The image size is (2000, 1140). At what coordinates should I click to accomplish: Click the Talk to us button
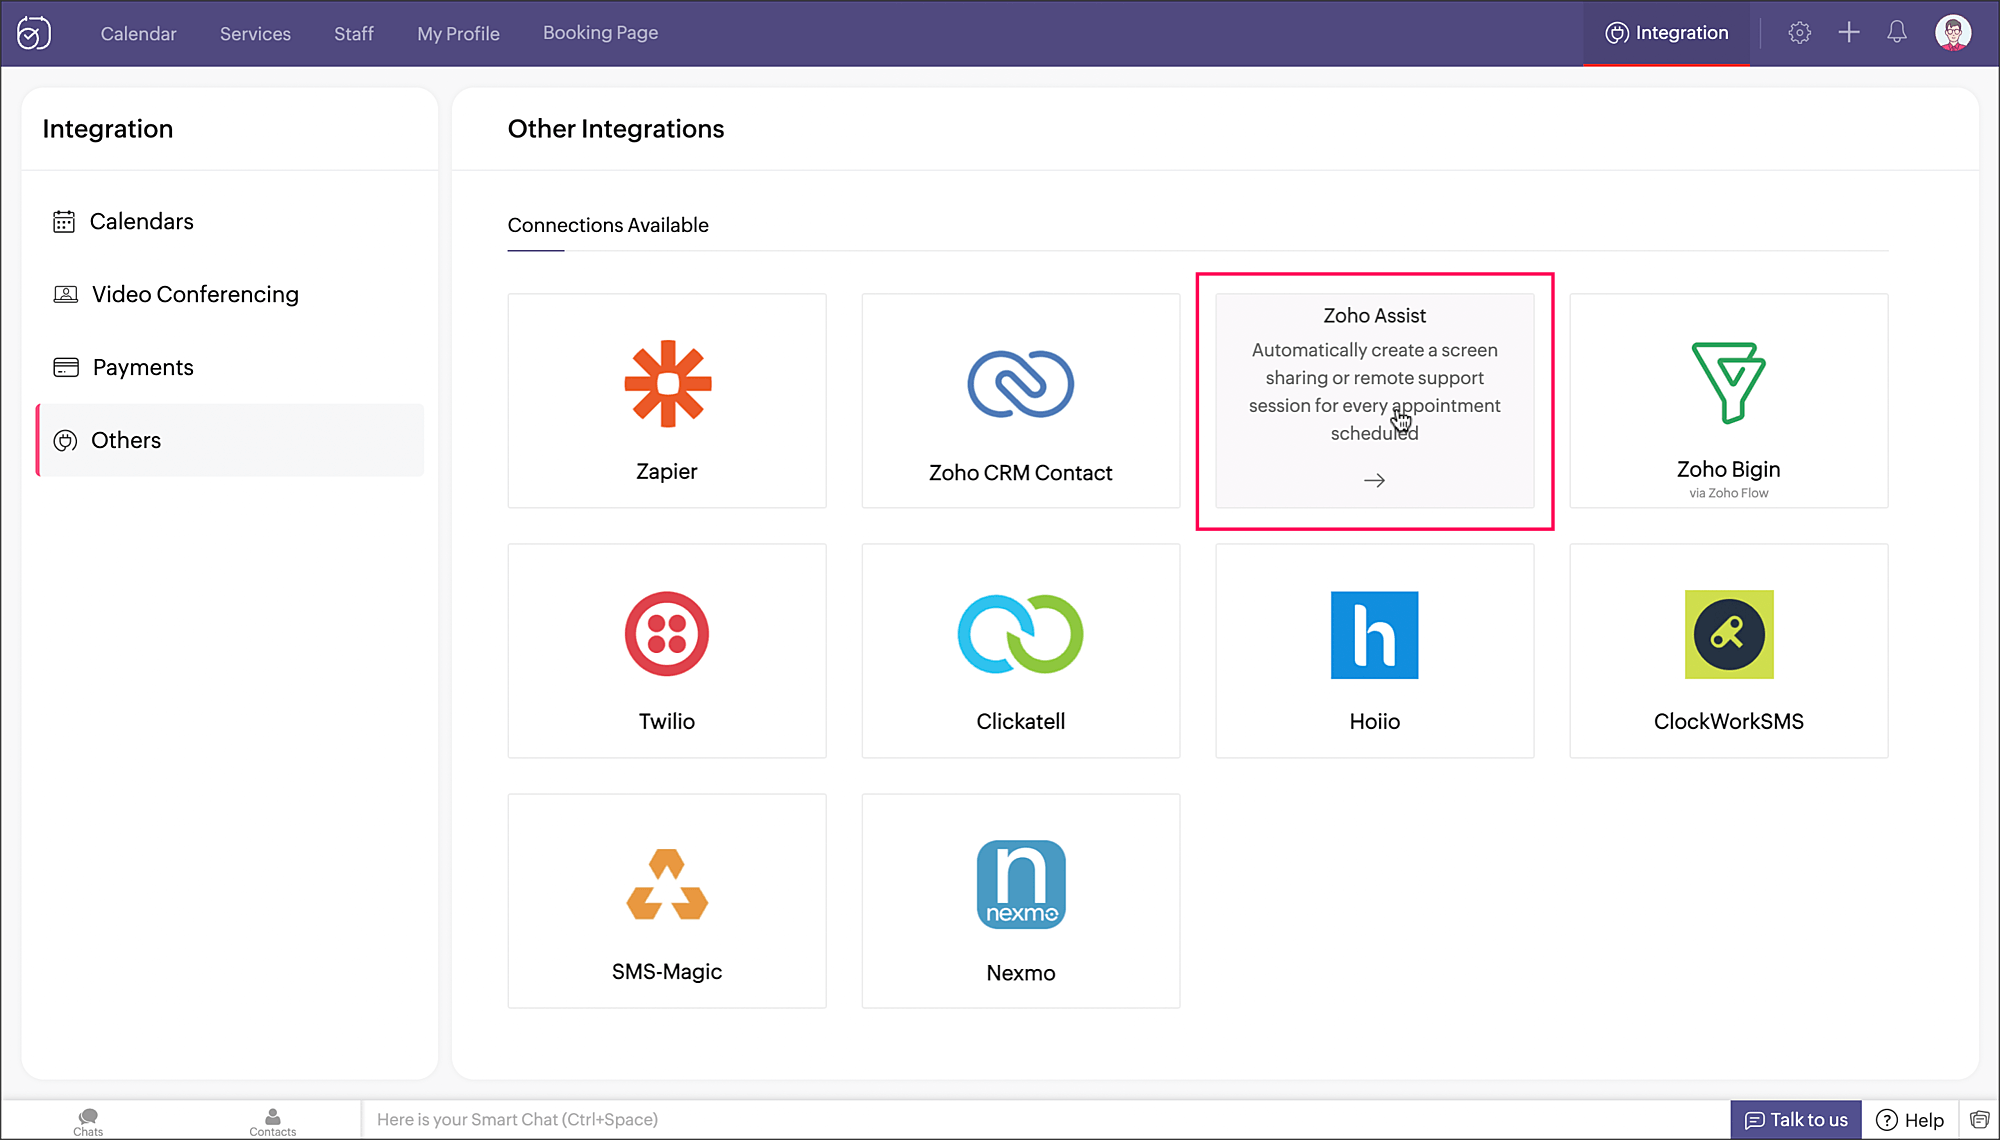point(1796,1120)
